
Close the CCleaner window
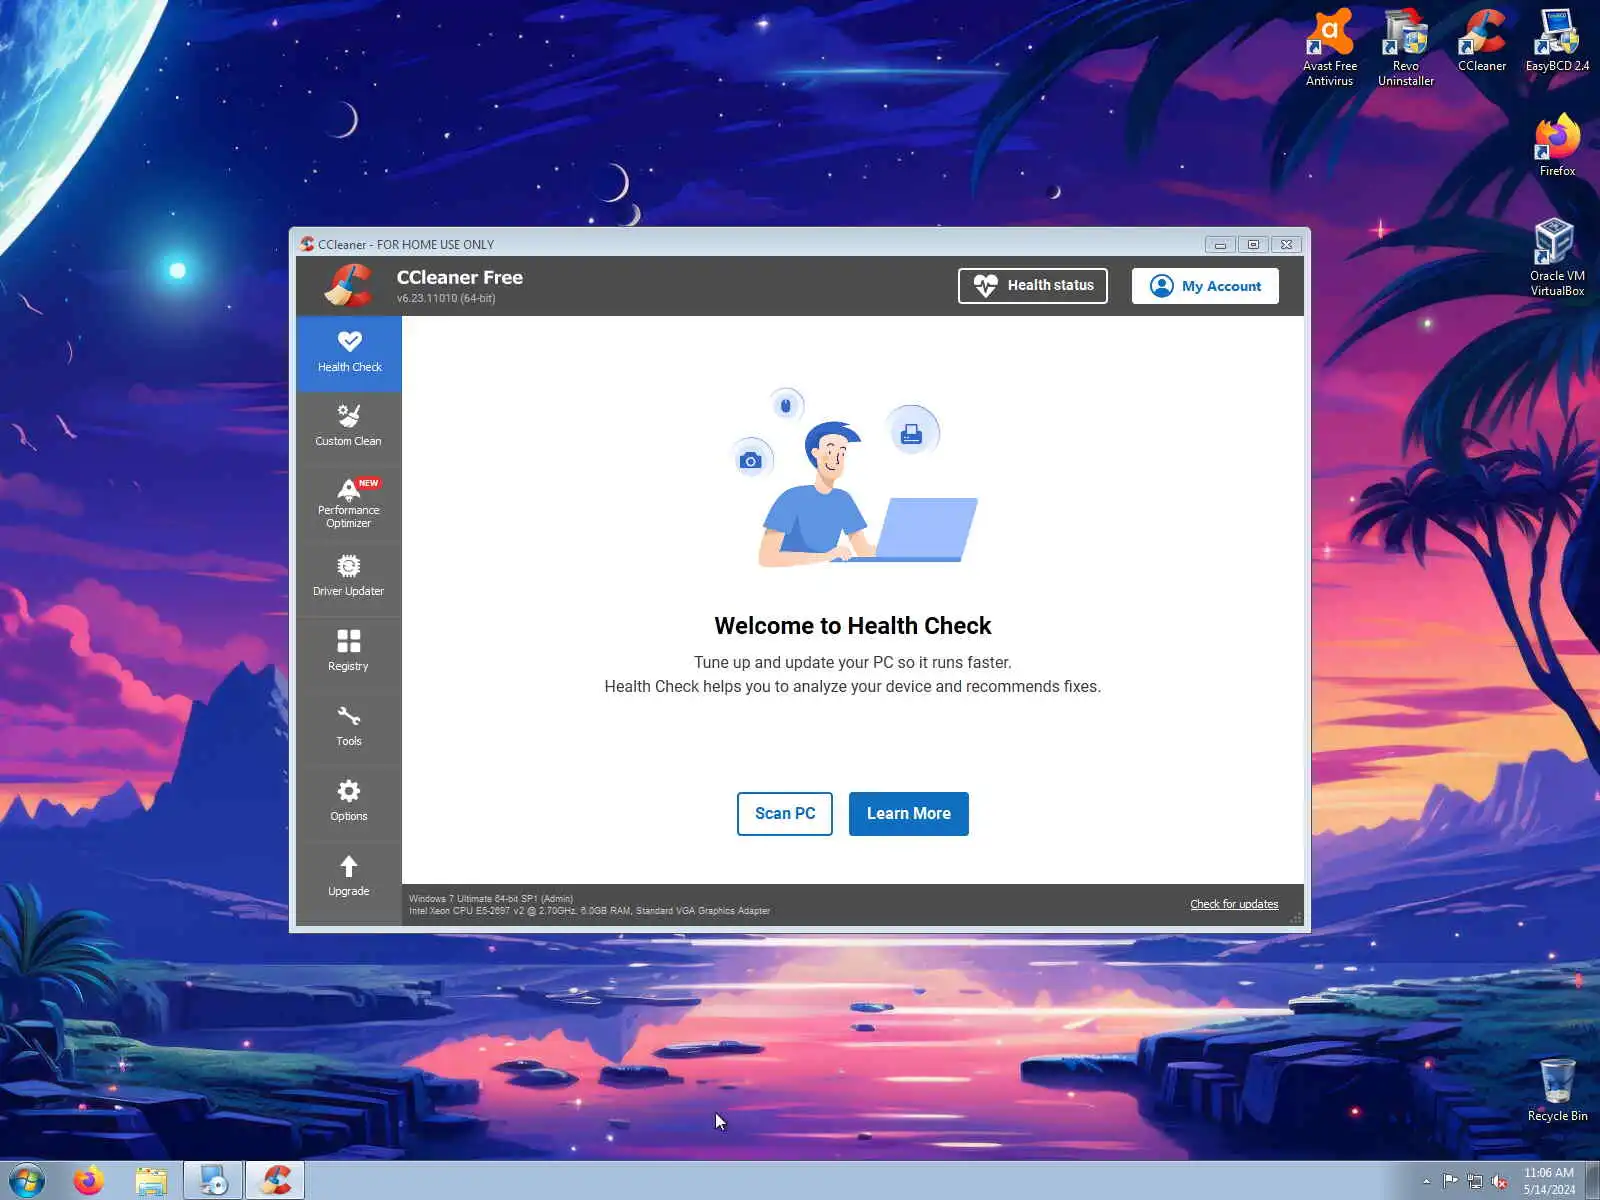[1287, 244]
